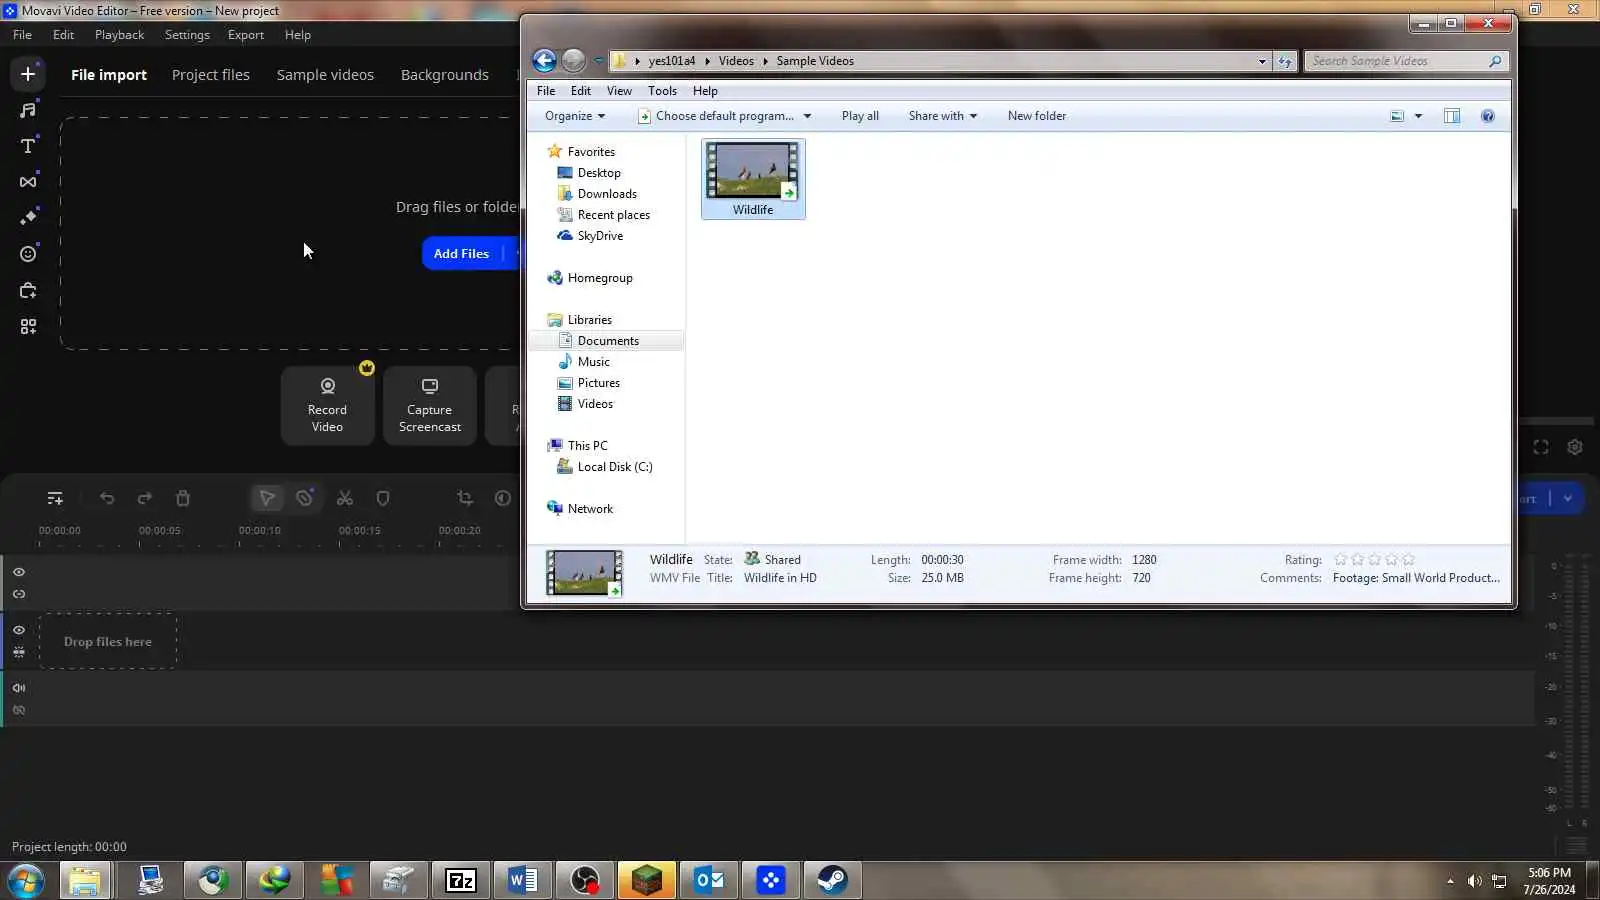The image size is (1600, 900).
Task: Click the add track icon on timeline toolbar
Action: pos(55,498)
